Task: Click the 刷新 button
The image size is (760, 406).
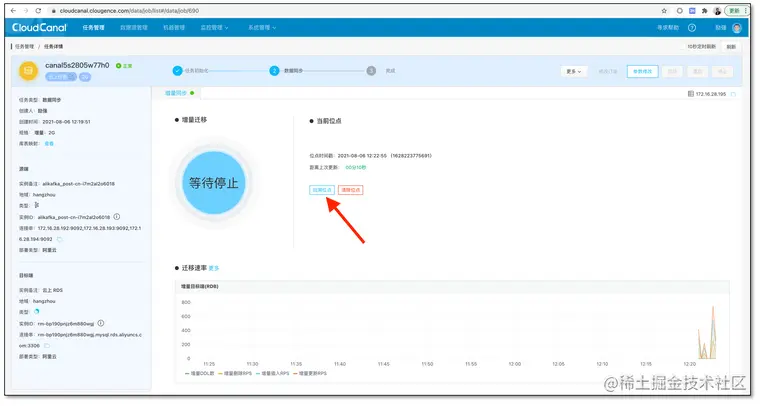Action: click(731, 47)
